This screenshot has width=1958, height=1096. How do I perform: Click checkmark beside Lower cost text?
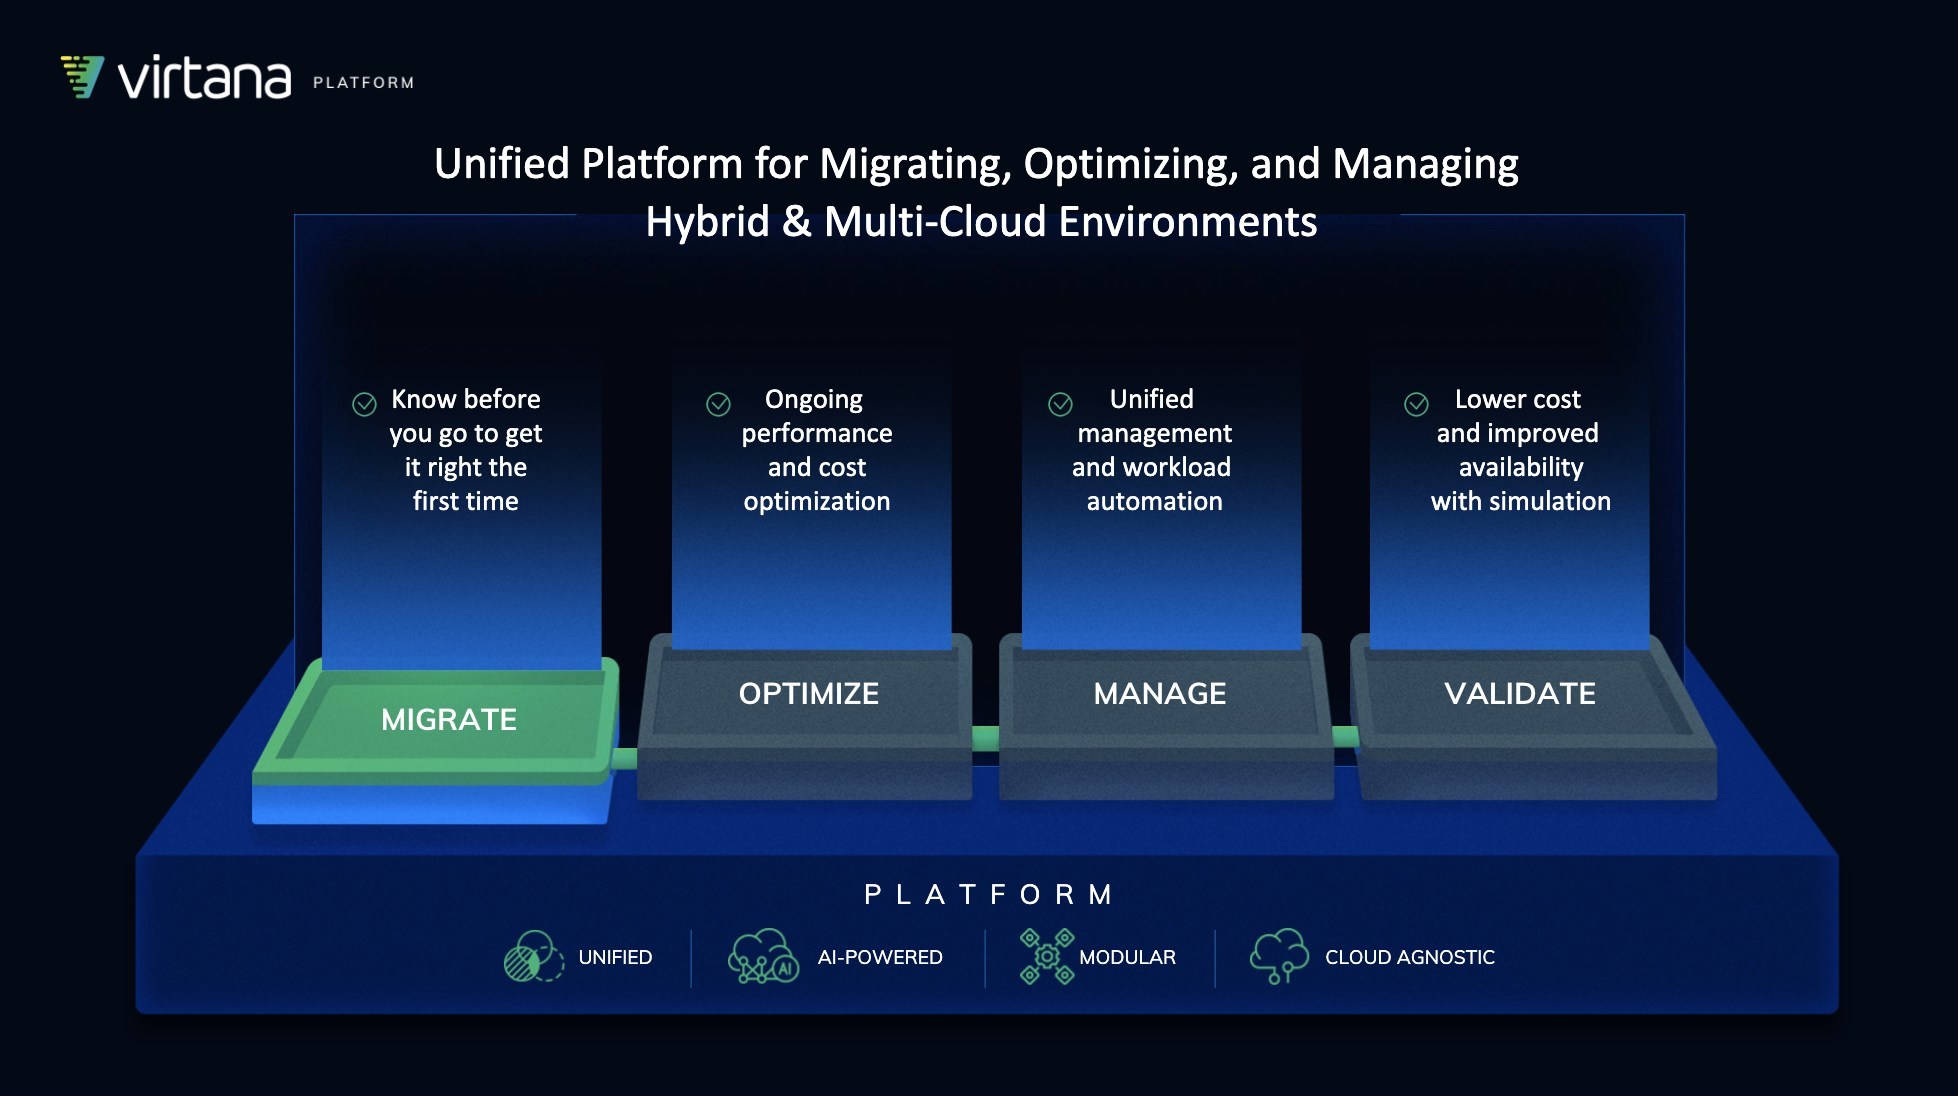[1416, 404]
